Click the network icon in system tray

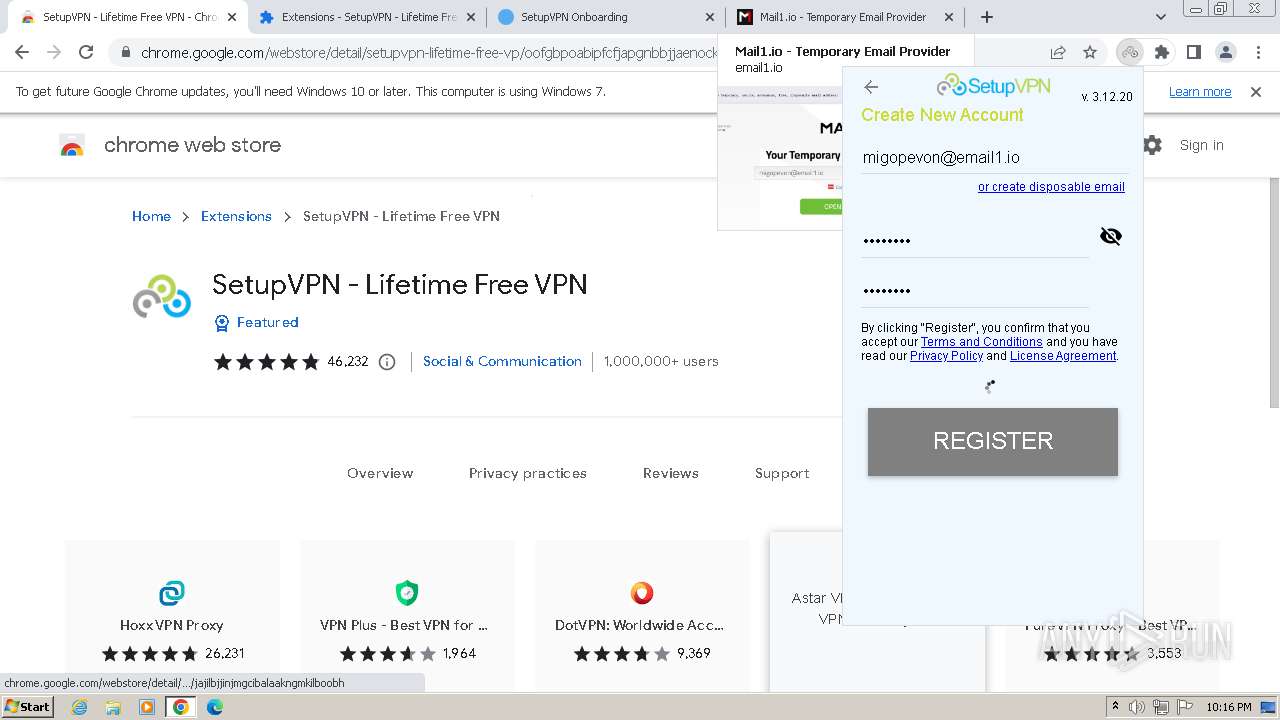point(1160,707)
